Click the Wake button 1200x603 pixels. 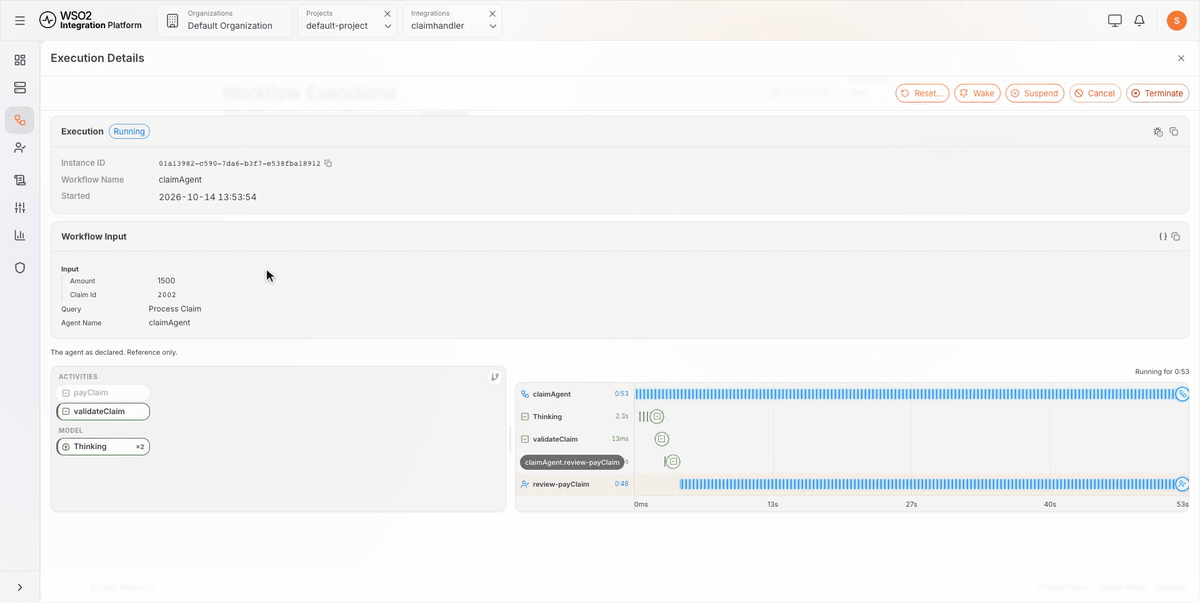click(977, 93)
